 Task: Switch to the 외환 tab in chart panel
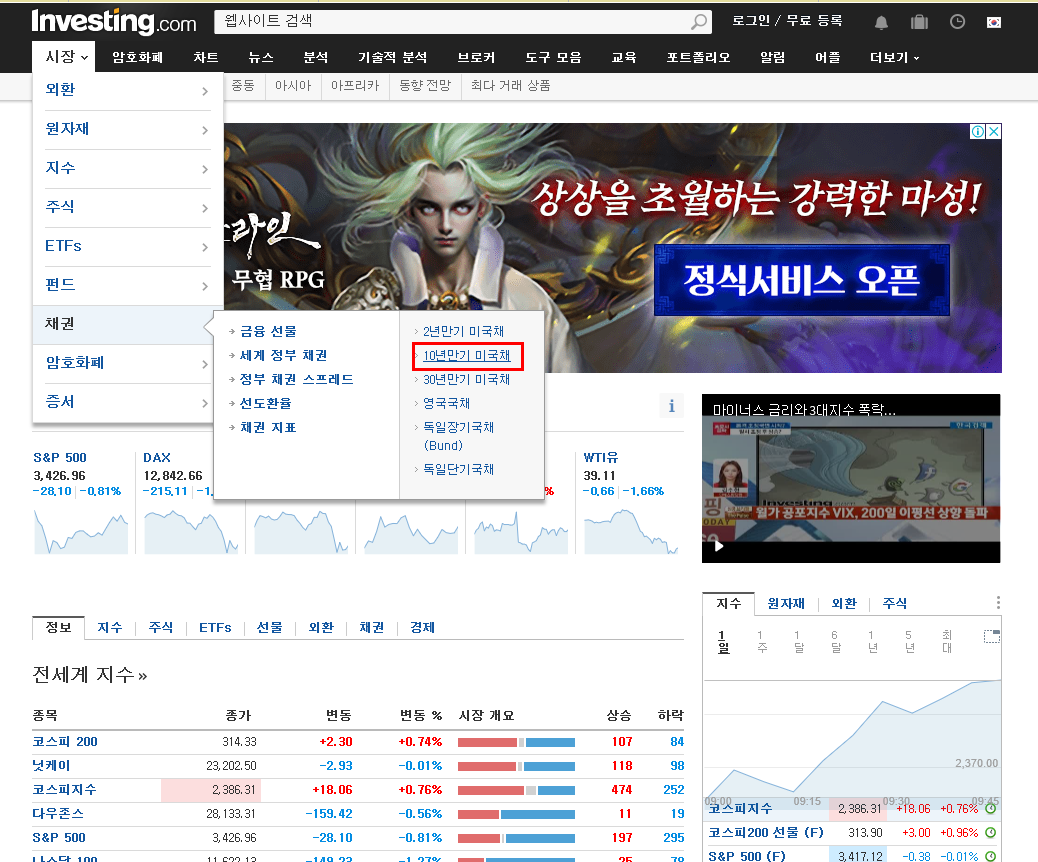pos(844,603)
